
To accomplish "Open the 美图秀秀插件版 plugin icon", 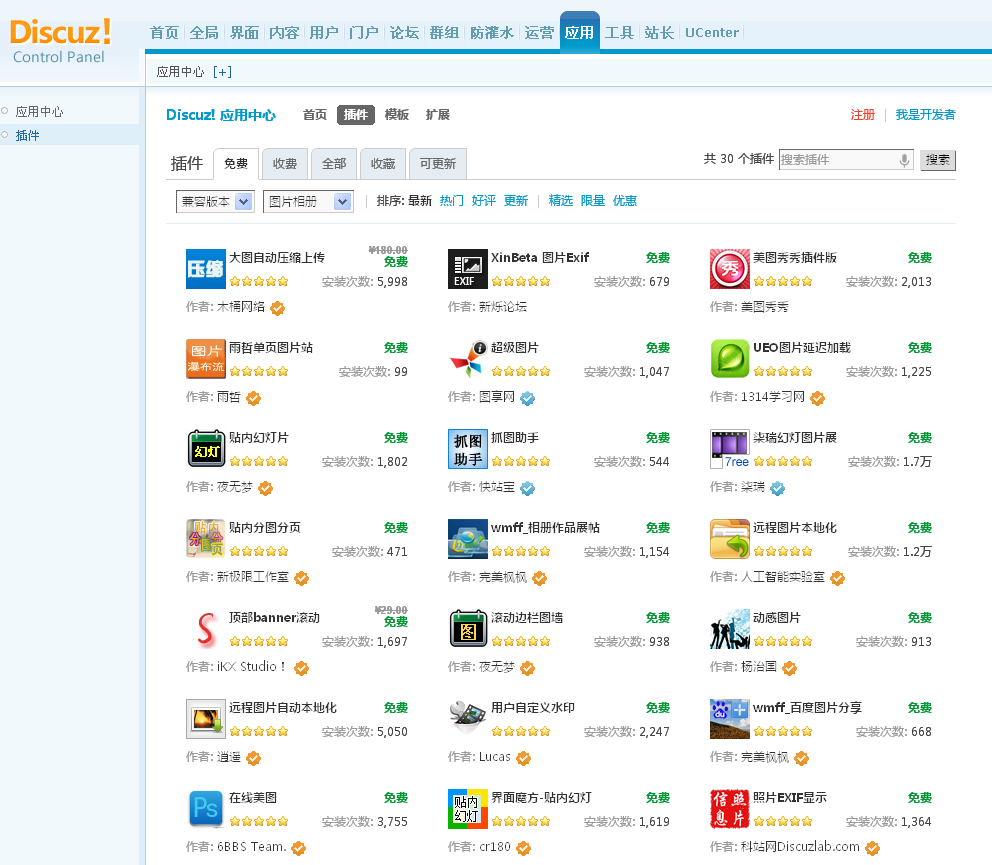I will 729,269.
